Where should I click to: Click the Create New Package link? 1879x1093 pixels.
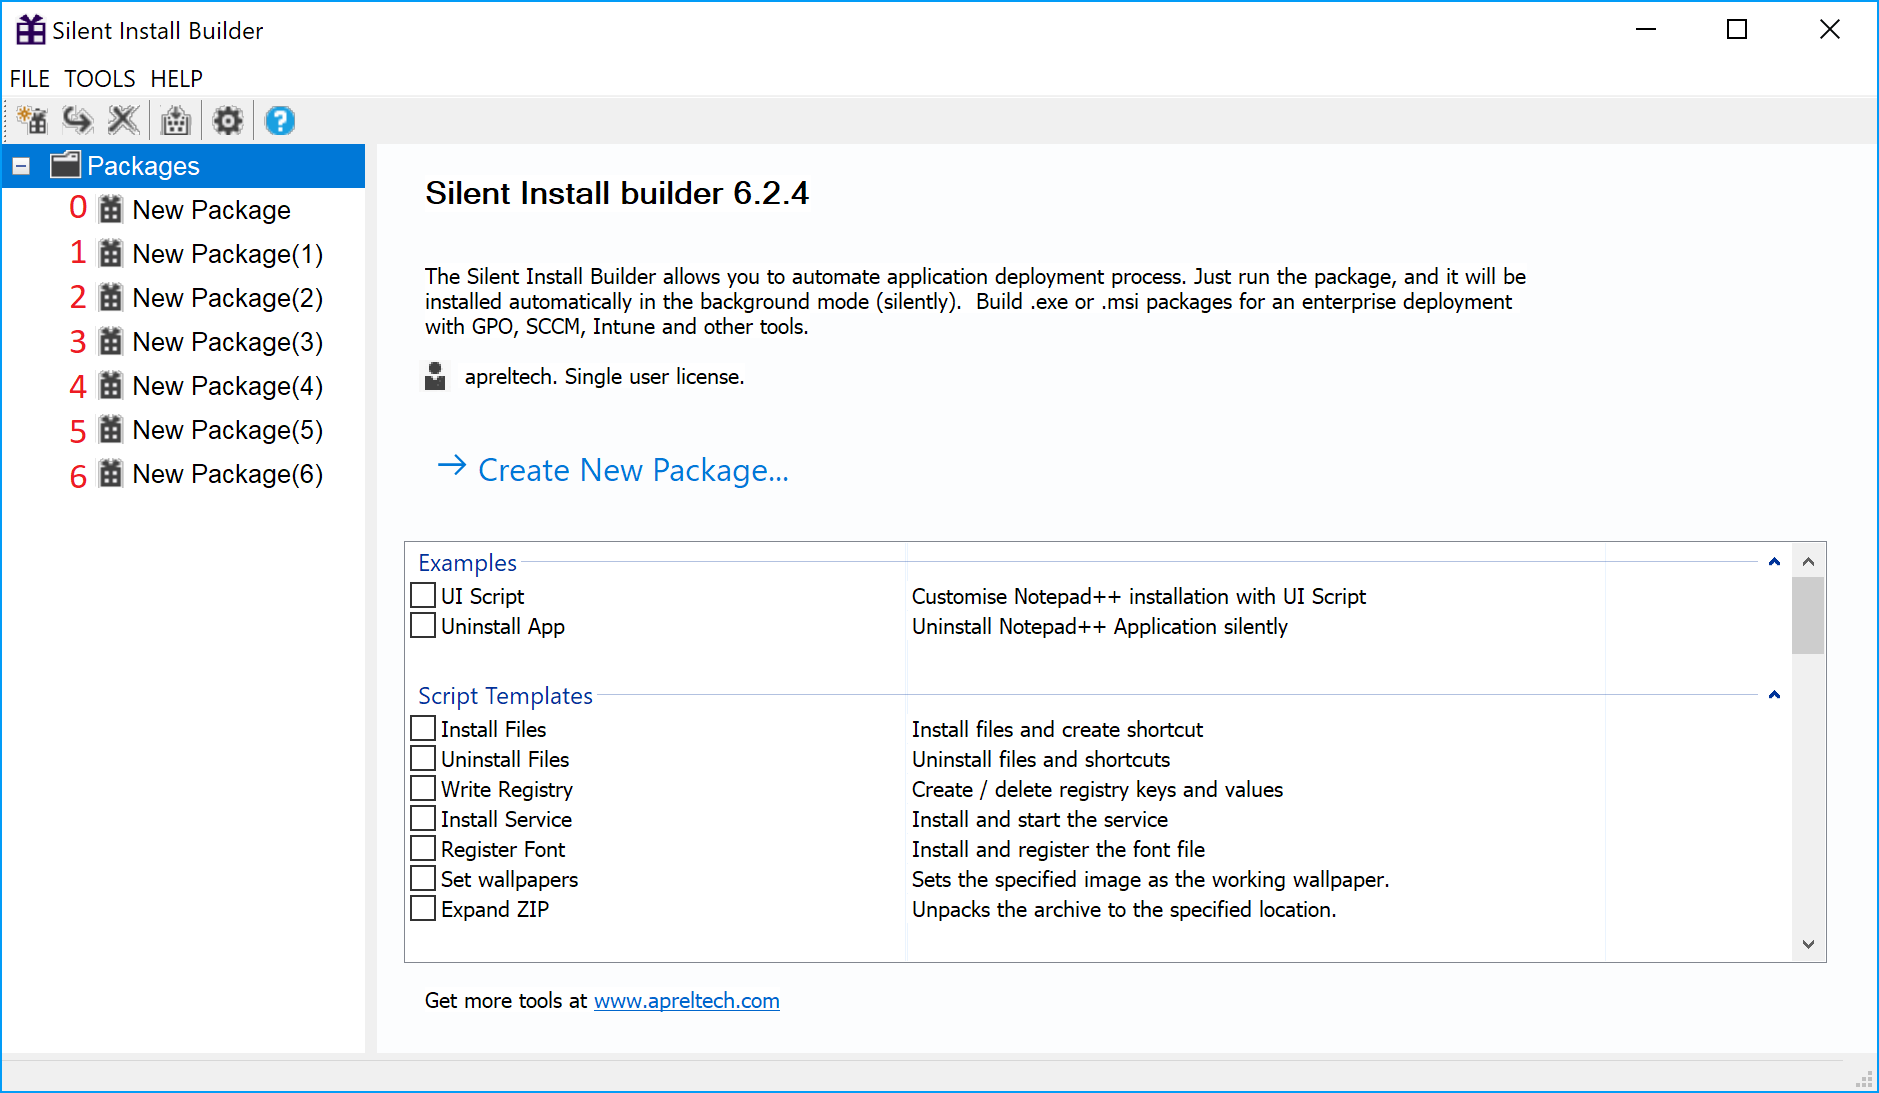tap(633, 470)
